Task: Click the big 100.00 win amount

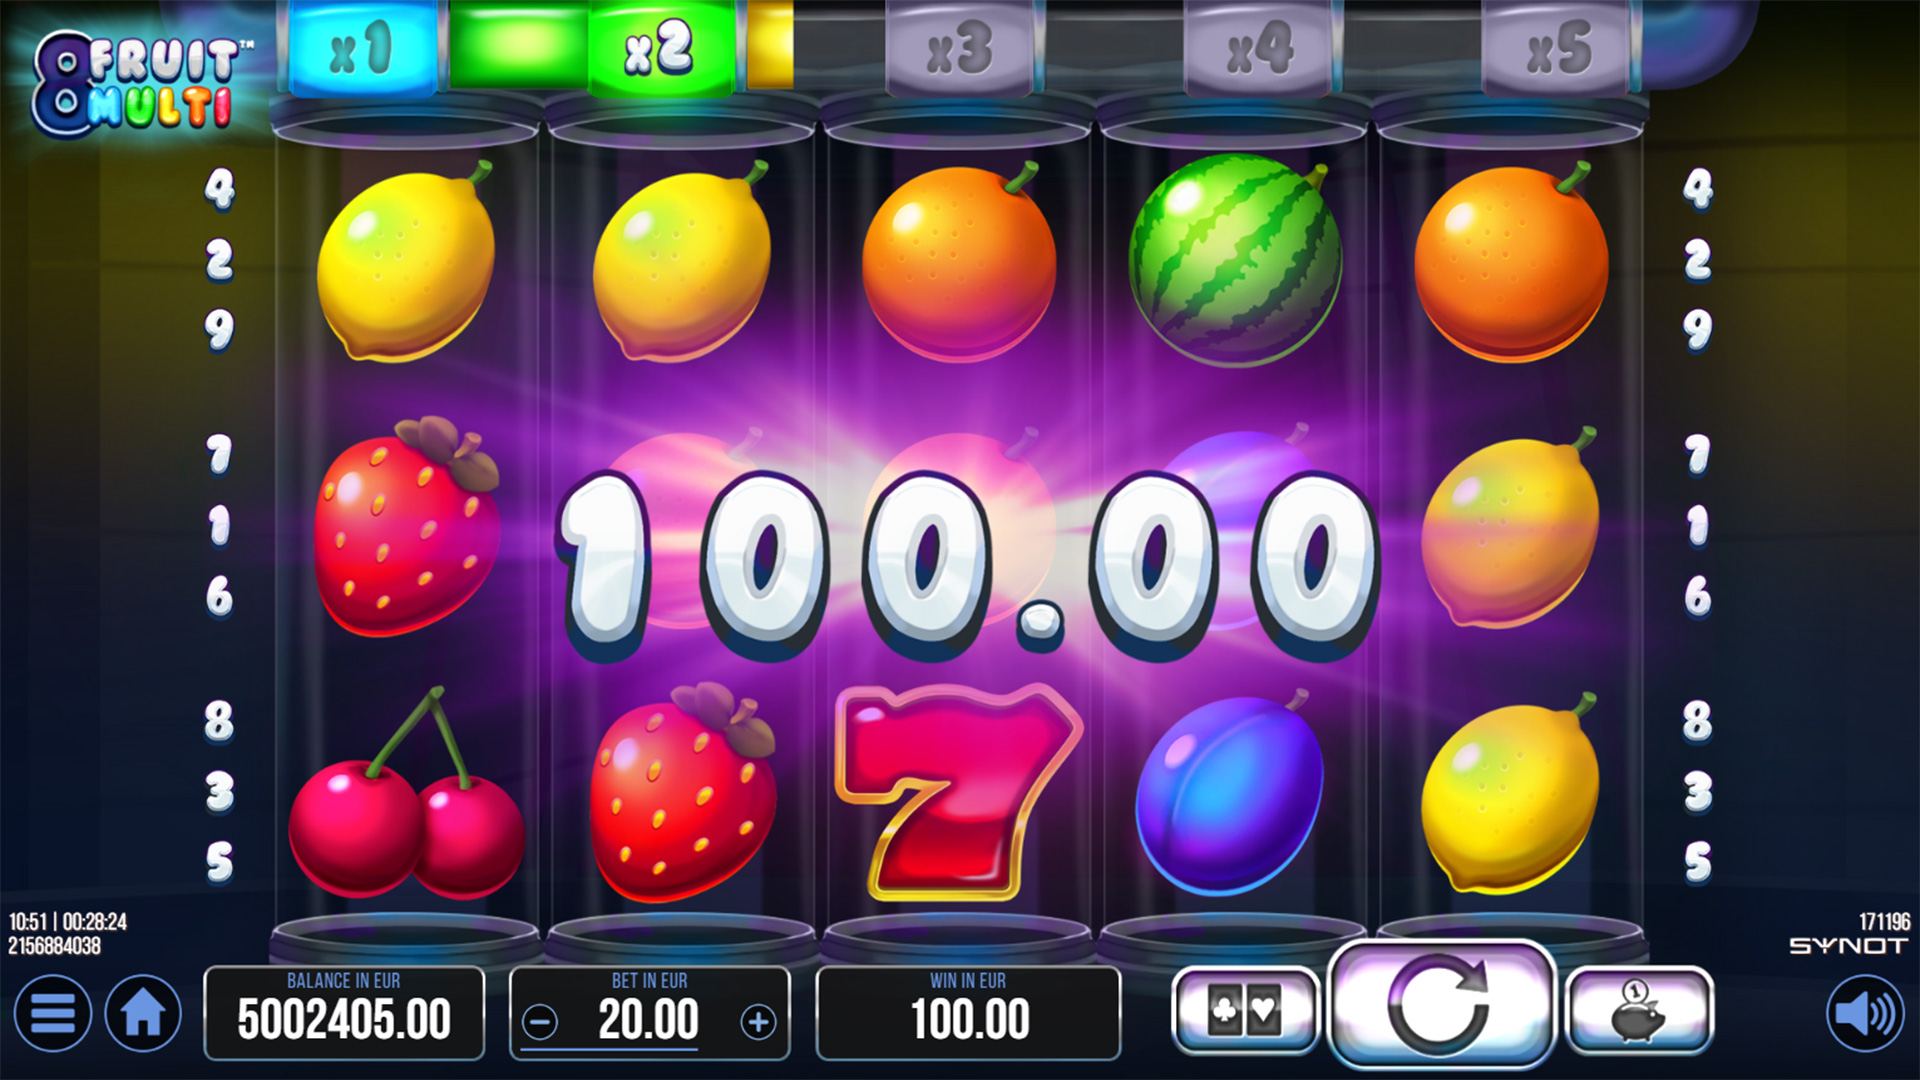Action: pos(968,565)
